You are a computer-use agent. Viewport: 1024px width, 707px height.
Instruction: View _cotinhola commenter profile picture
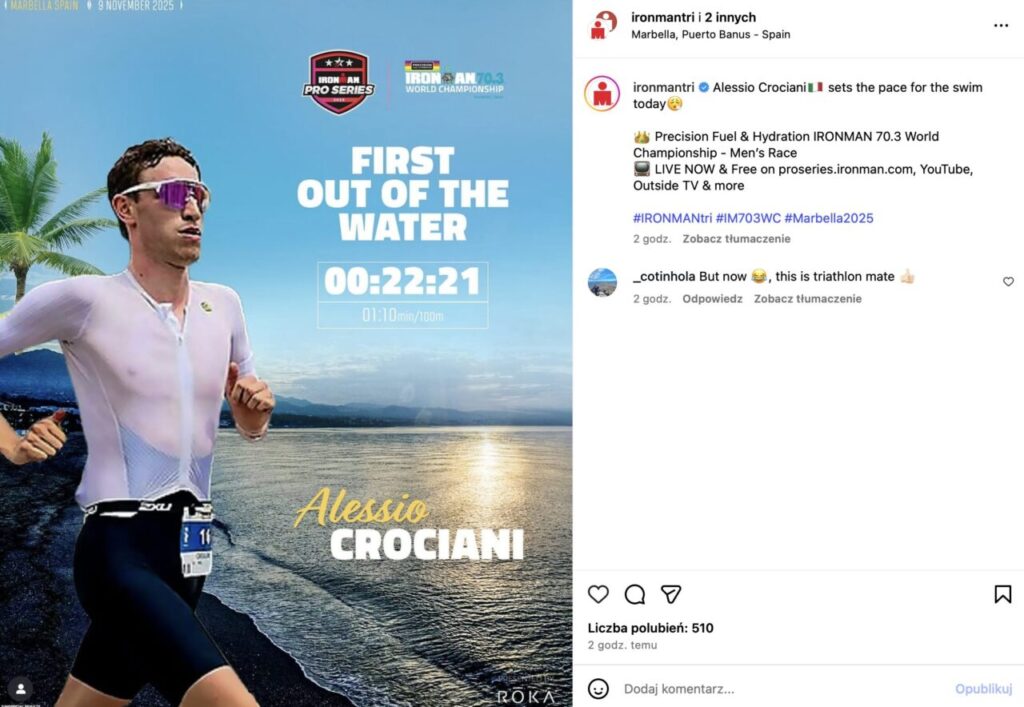pos(602,283)
